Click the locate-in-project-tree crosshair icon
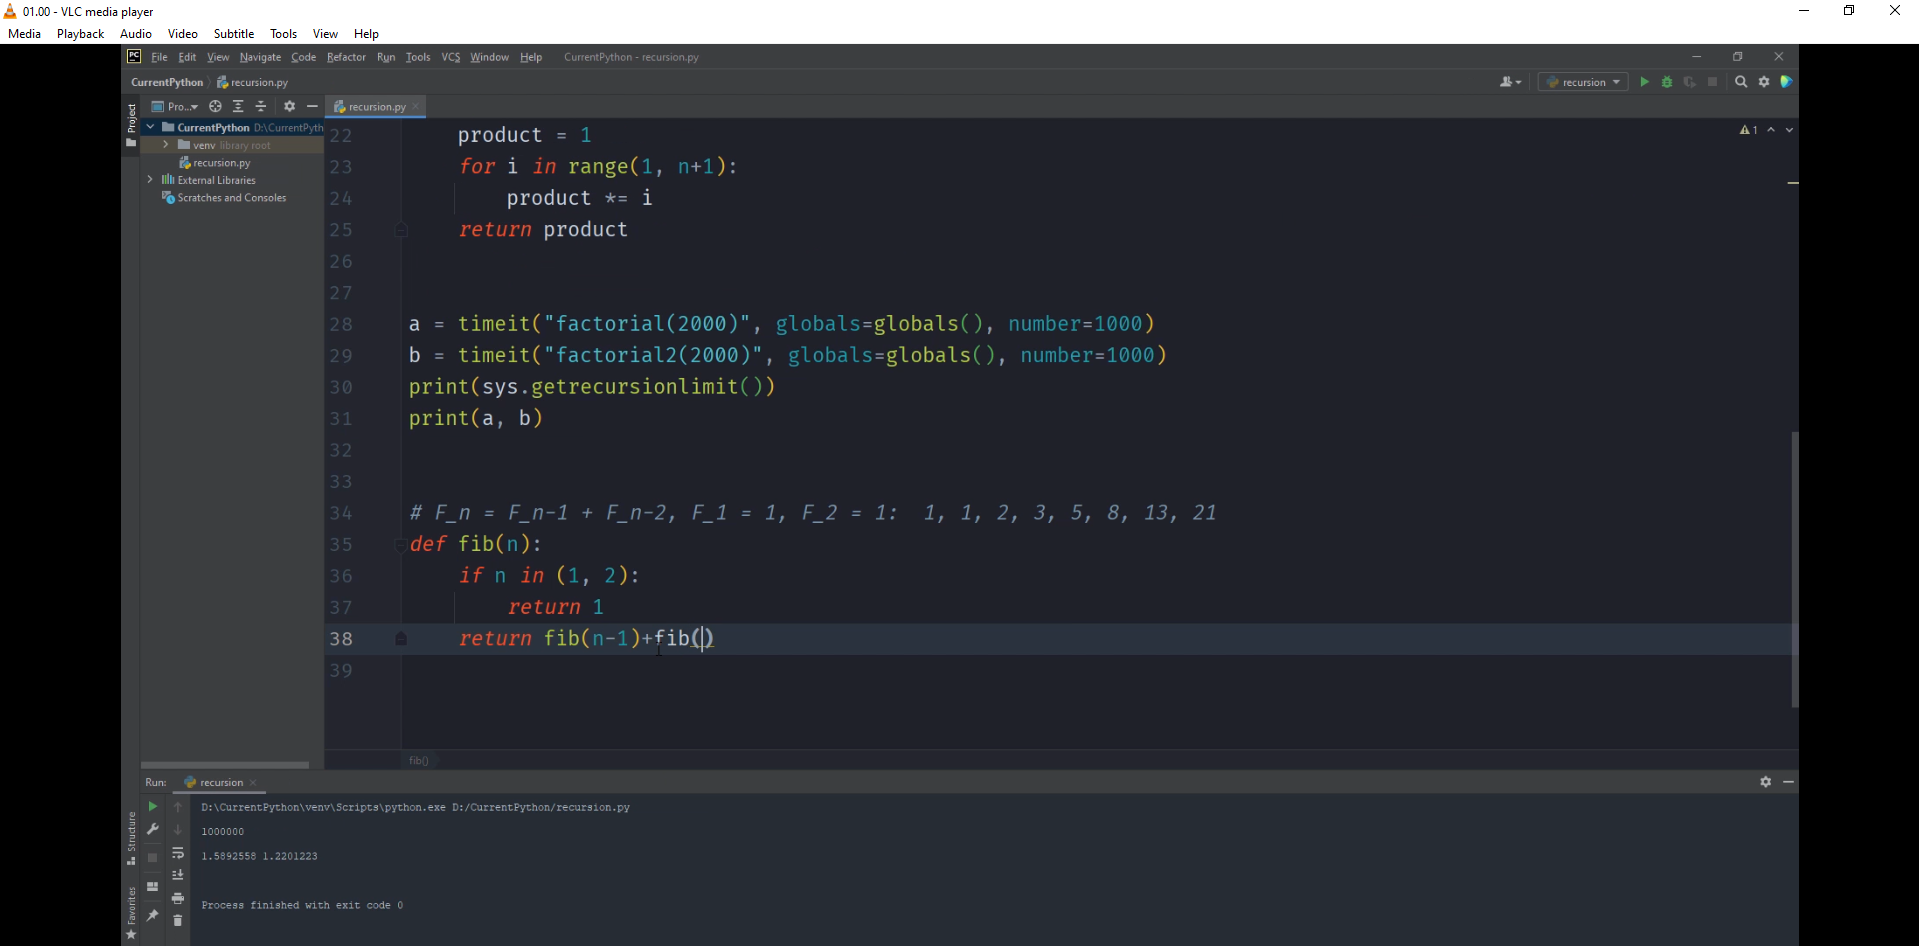 [x=215, y=106]
